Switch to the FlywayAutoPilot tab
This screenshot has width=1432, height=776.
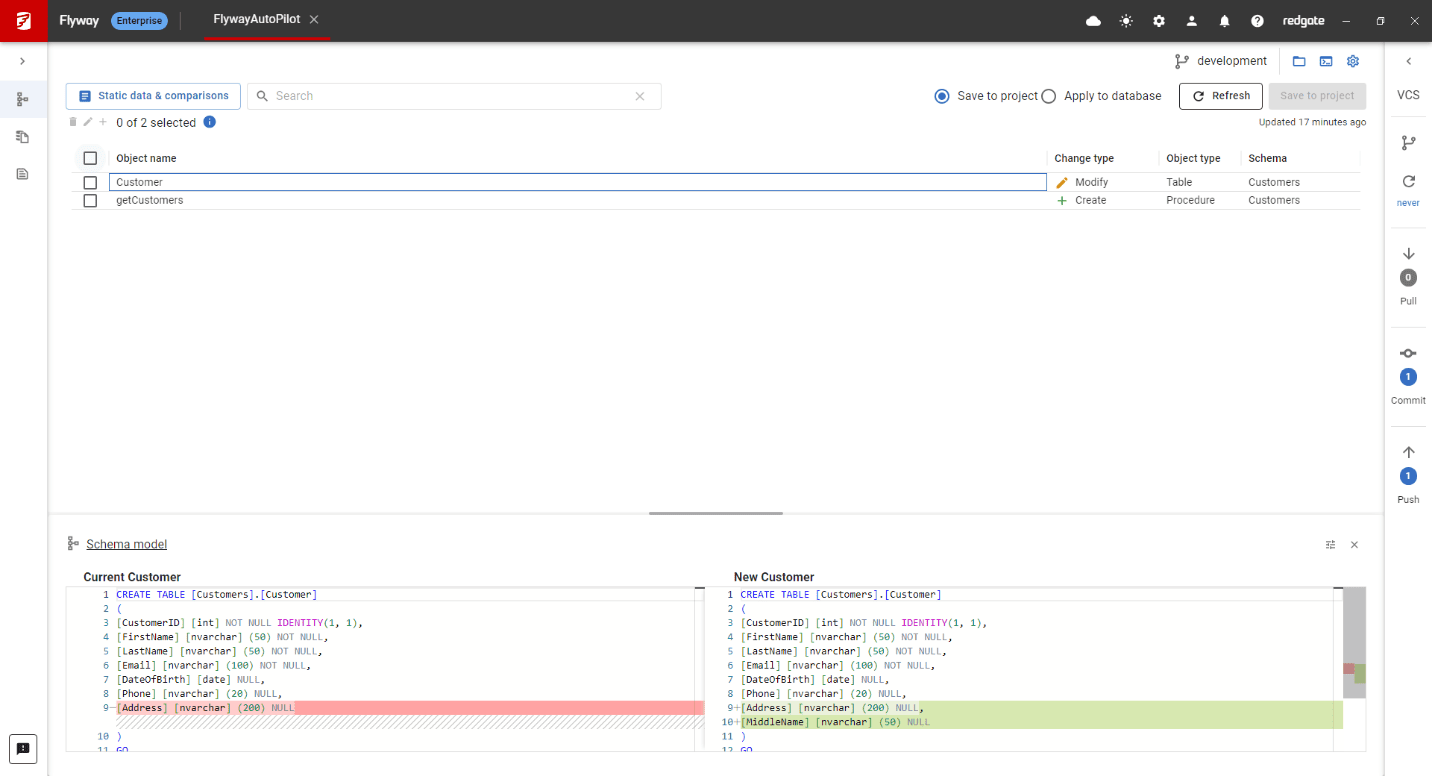tap(257, 20)
